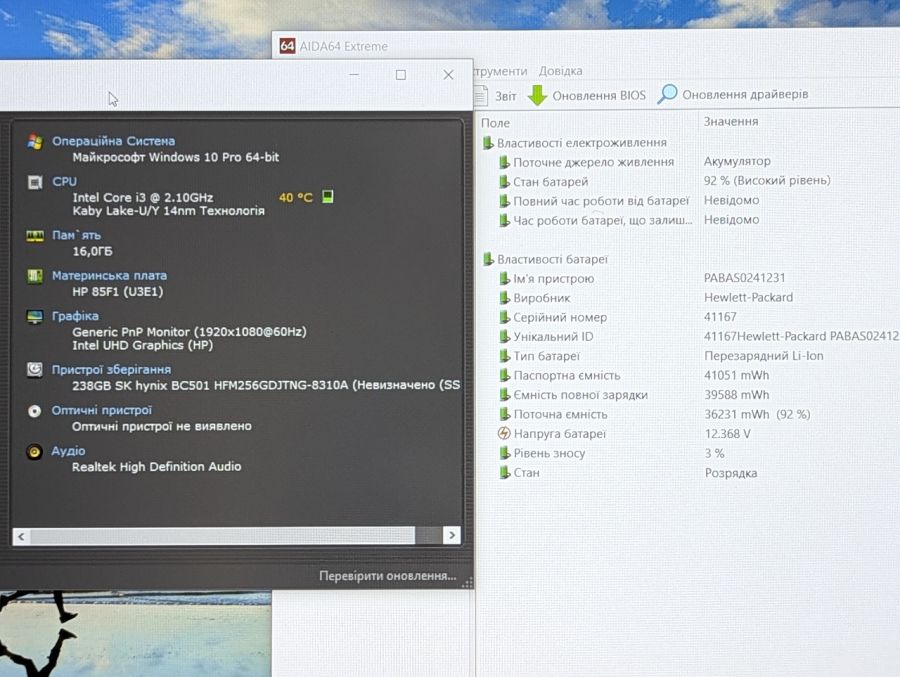
Task: Click the 41051 mWh value
Action: point(736,376)
